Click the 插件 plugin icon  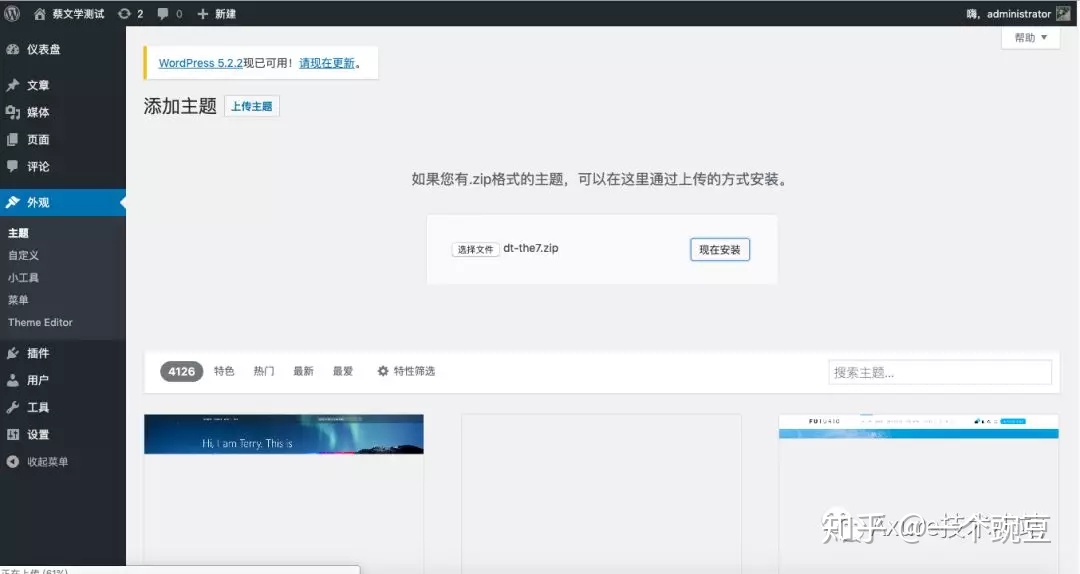(x=12, y=353)
